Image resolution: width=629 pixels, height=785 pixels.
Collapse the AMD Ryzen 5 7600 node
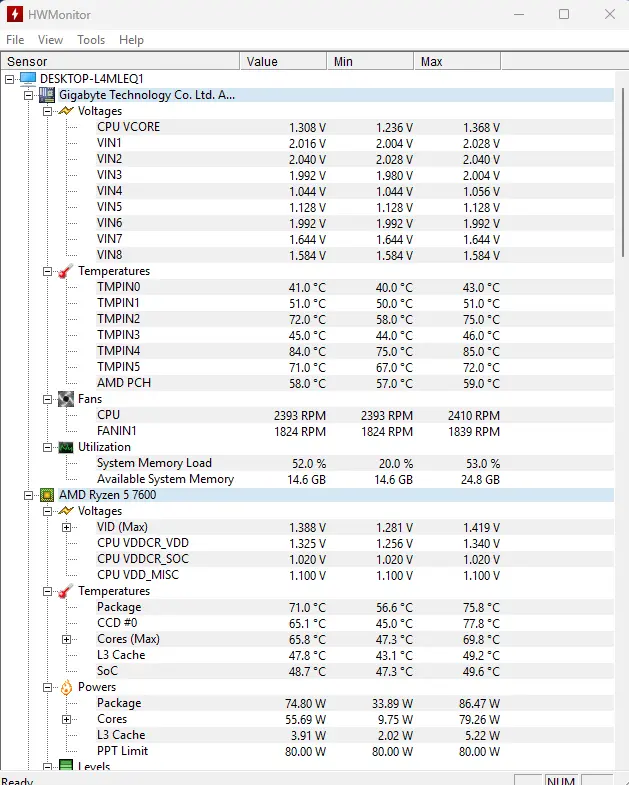click(29, 495)
